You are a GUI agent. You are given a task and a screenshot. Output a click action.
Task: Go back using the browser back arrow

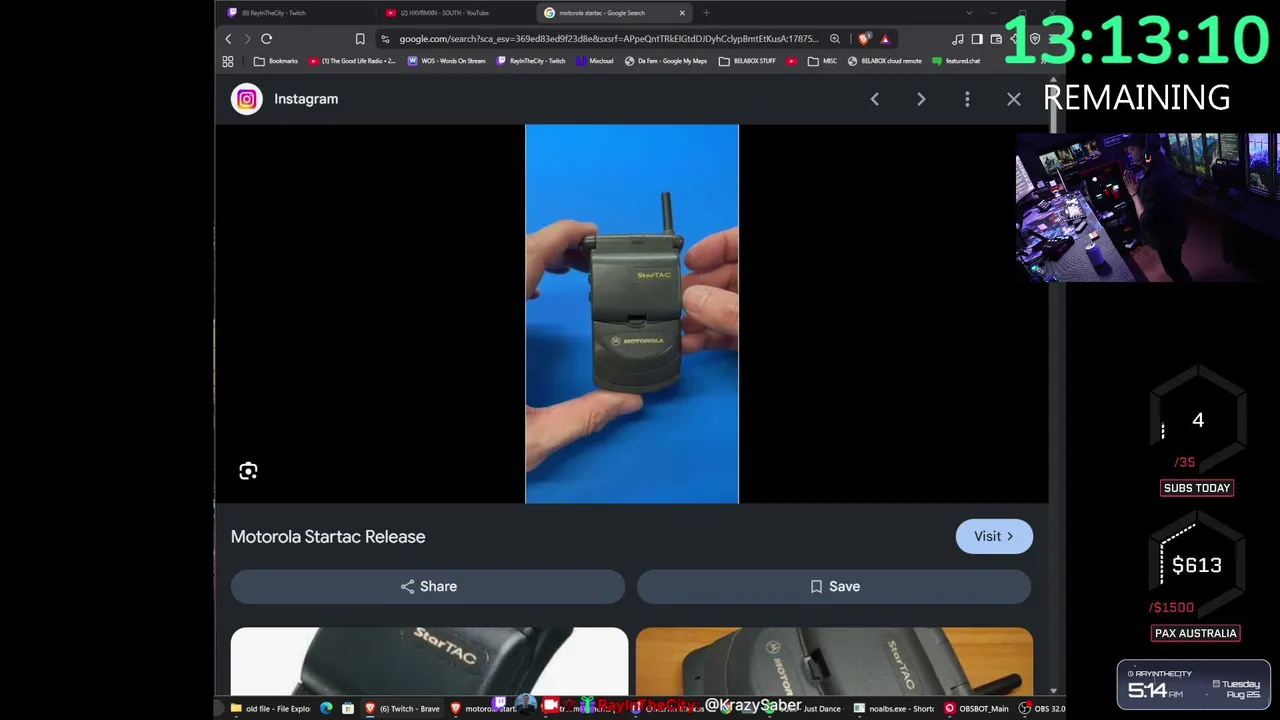228,39
